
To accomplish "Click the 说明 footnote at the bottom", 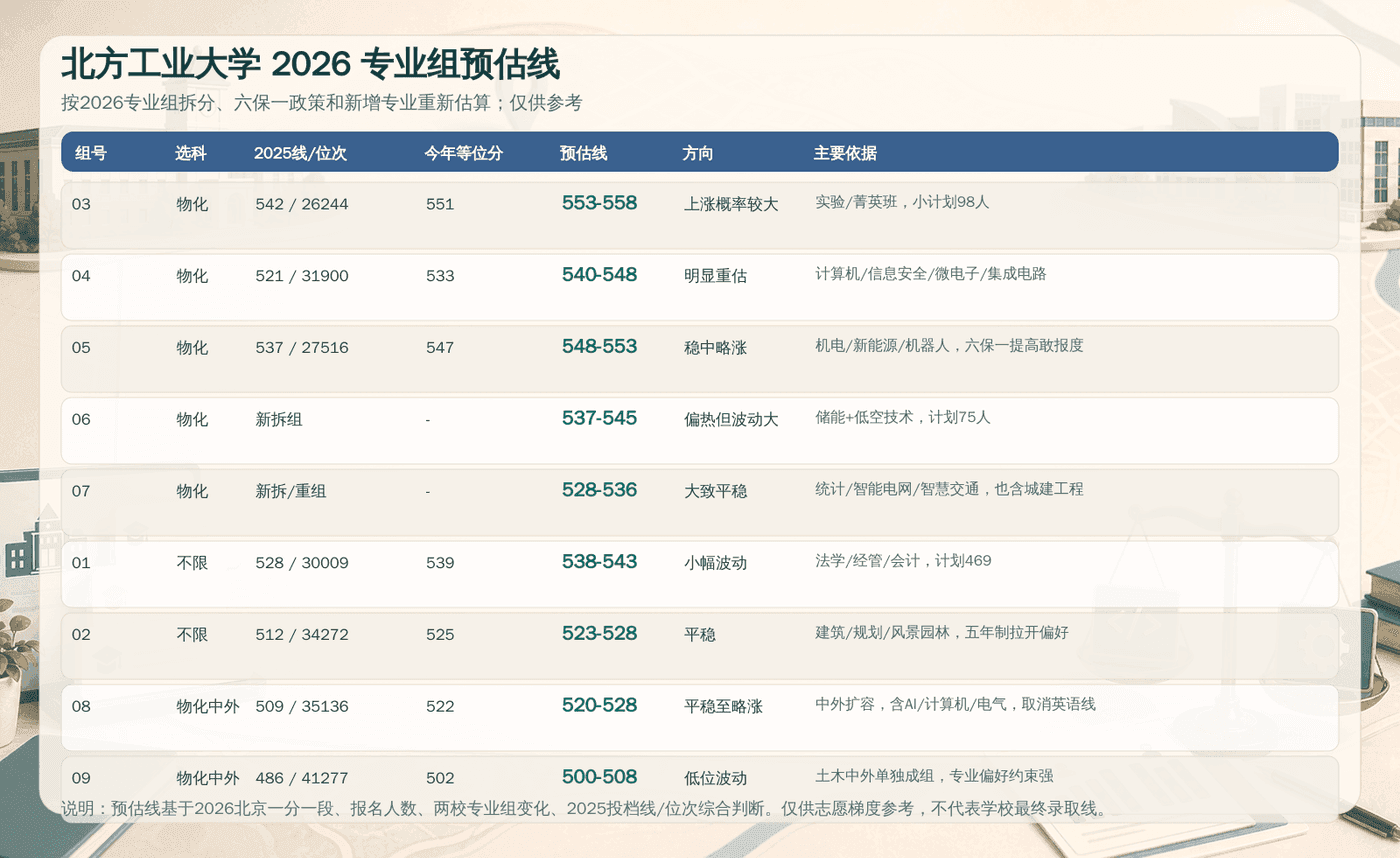I will coord(585,809).
